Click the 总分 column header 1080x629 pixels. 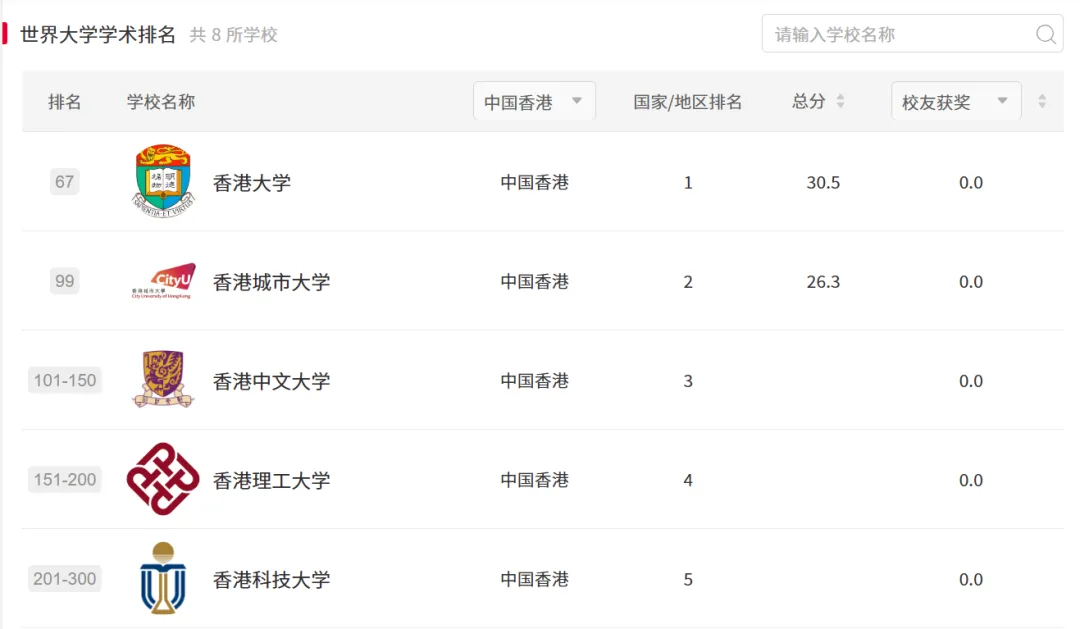tap(809, 102)
